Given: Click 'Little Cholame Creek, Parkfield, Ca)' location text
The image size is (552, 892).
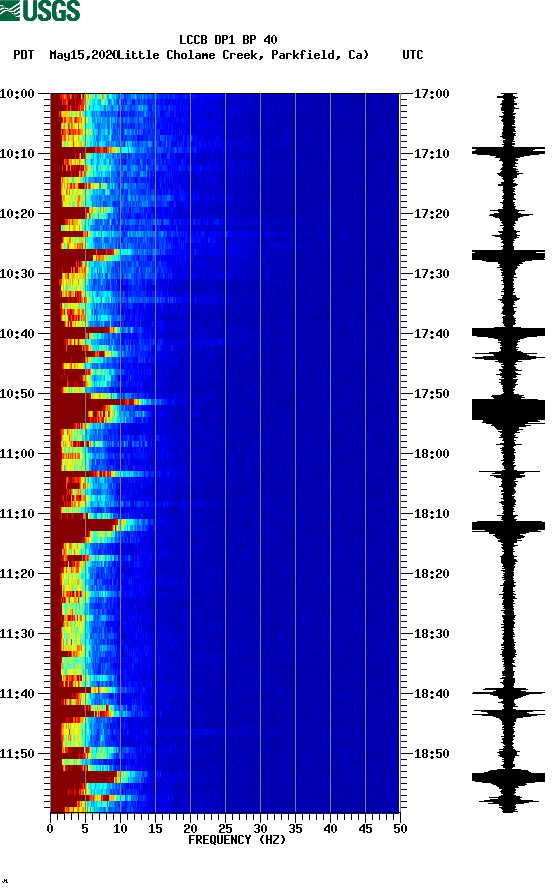Looking at the screenshot, I should tap(242, 55).
